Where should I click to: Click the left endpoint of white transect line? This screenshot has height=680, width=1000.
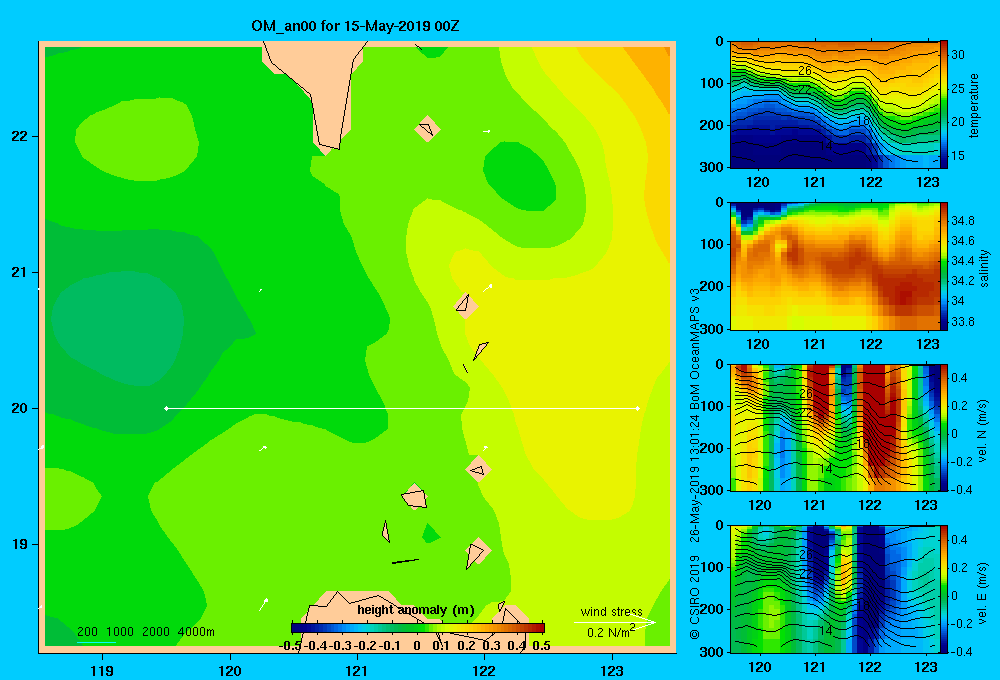[166, 408]
